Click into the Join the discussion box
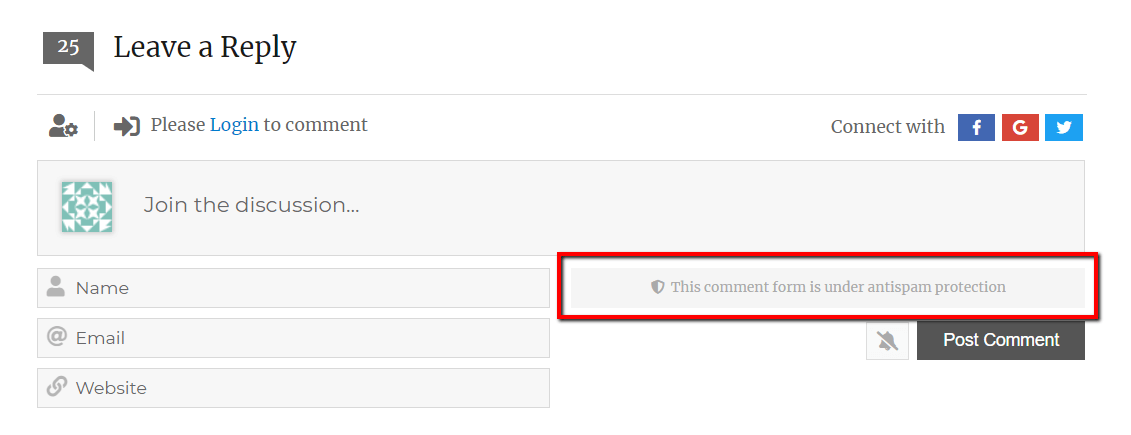This screenshot has width=1131, height=435. coord(600,206)
